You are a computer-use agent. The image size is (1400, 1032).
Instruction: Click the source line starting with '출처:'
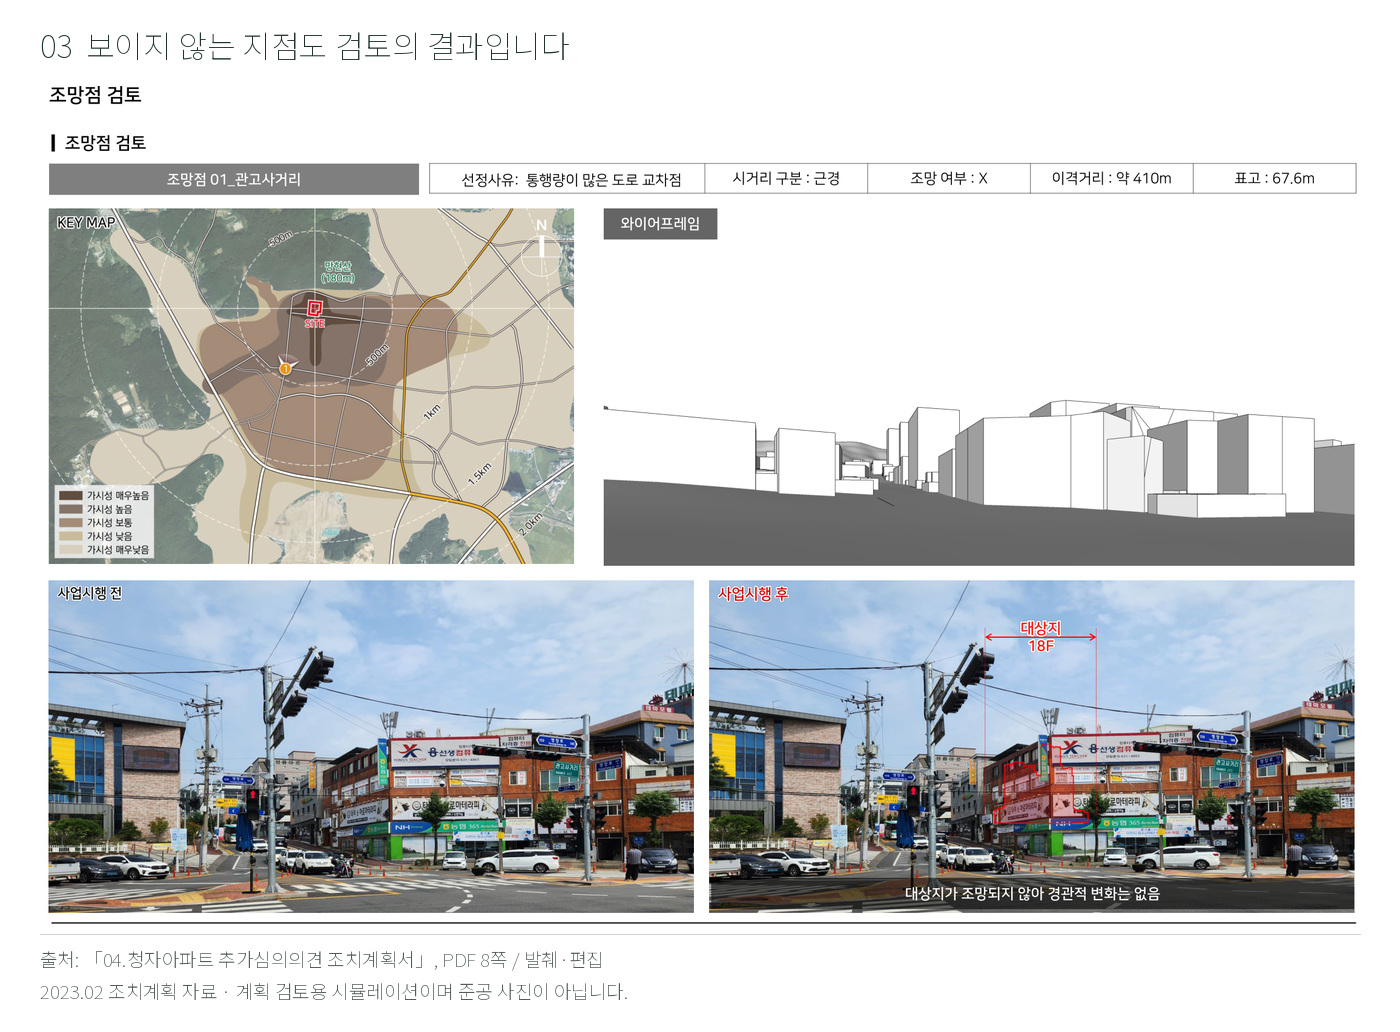pyautogui.click(x=321, y=960)
